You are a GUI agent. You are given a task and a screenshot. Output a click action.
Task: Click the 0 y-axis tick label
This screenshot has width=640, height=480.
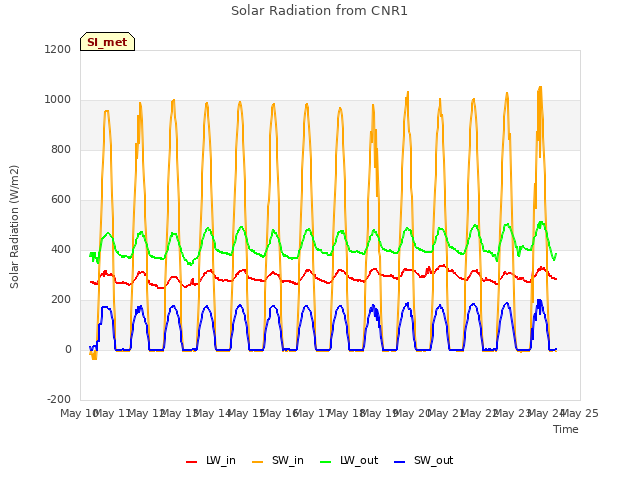[68, 349]
